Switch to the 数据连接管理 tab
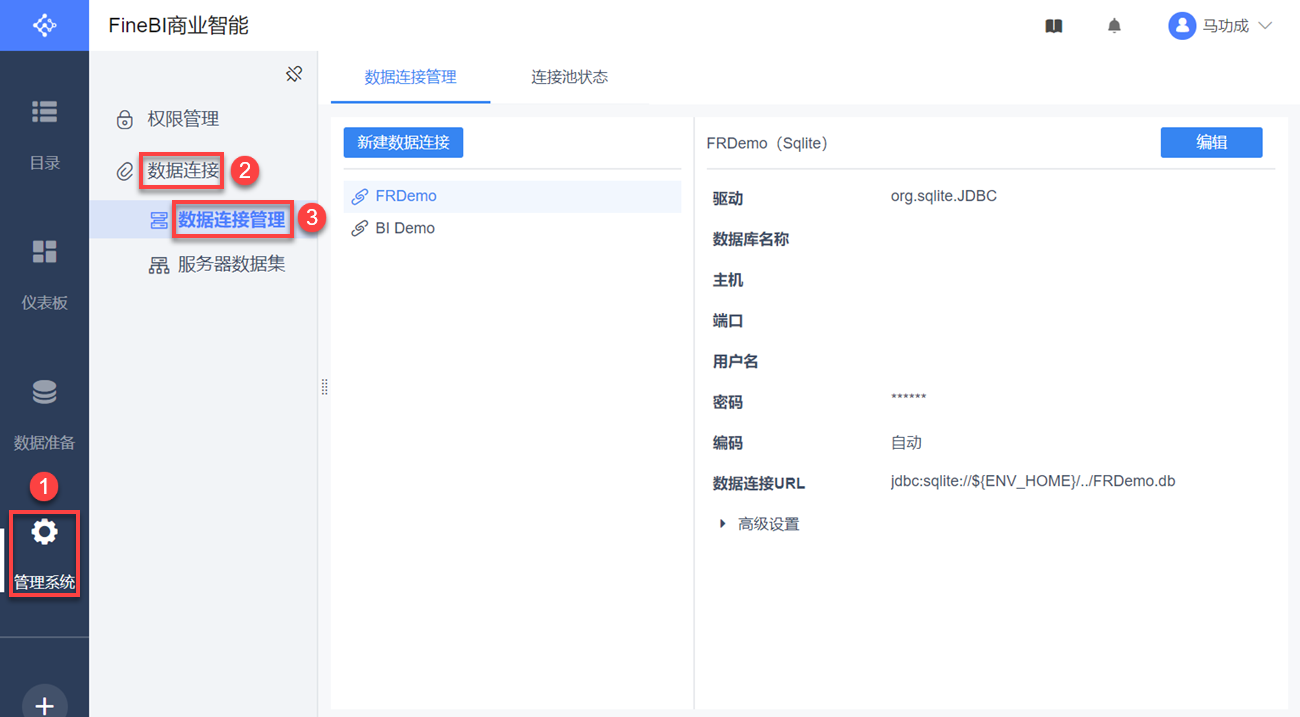The image size is (1300, 717). click(x=411, y=77)
